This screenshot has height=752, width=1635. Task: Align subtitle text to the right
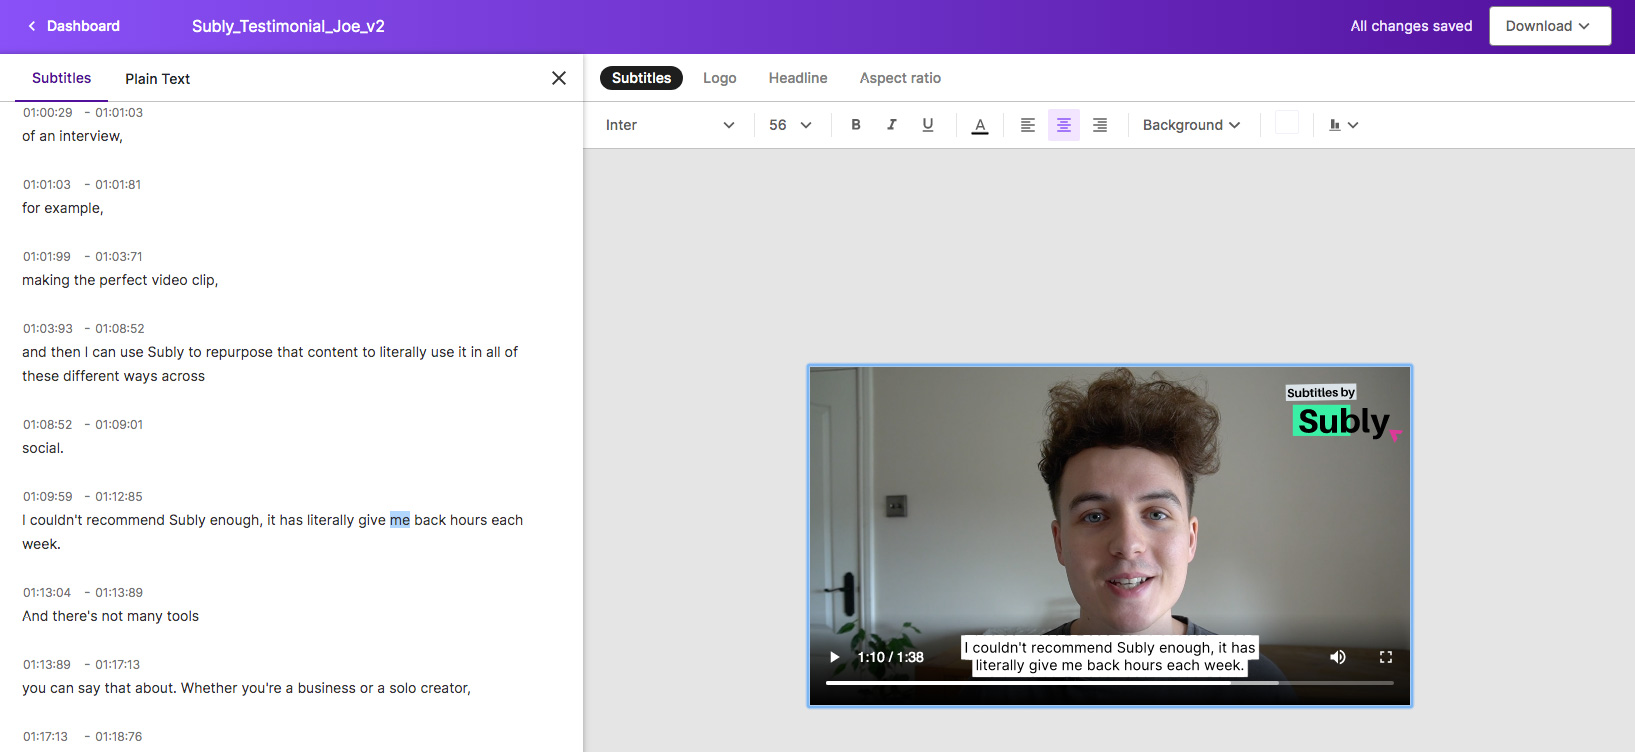(1099, 125)
